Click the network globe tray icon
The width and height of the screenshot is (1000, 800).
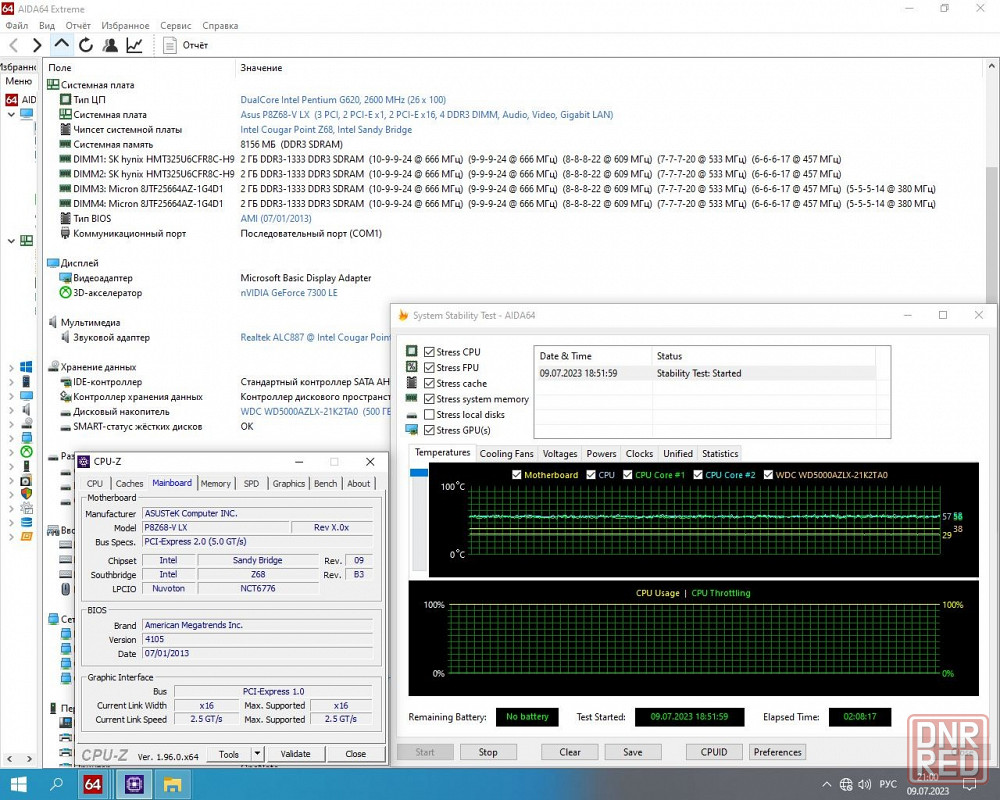(846, 785)
